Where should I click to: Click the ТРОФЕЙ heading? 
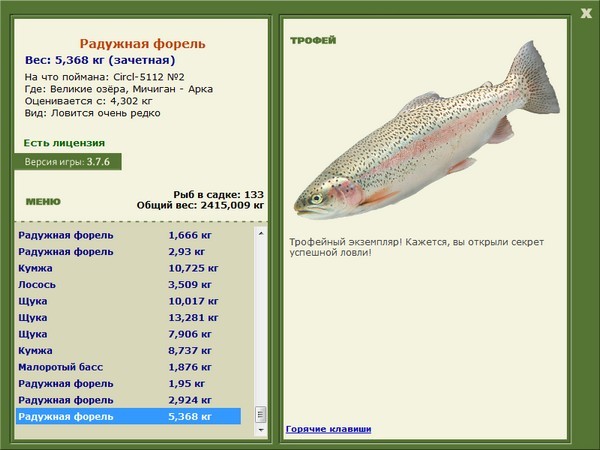click(x=313, y=40)
